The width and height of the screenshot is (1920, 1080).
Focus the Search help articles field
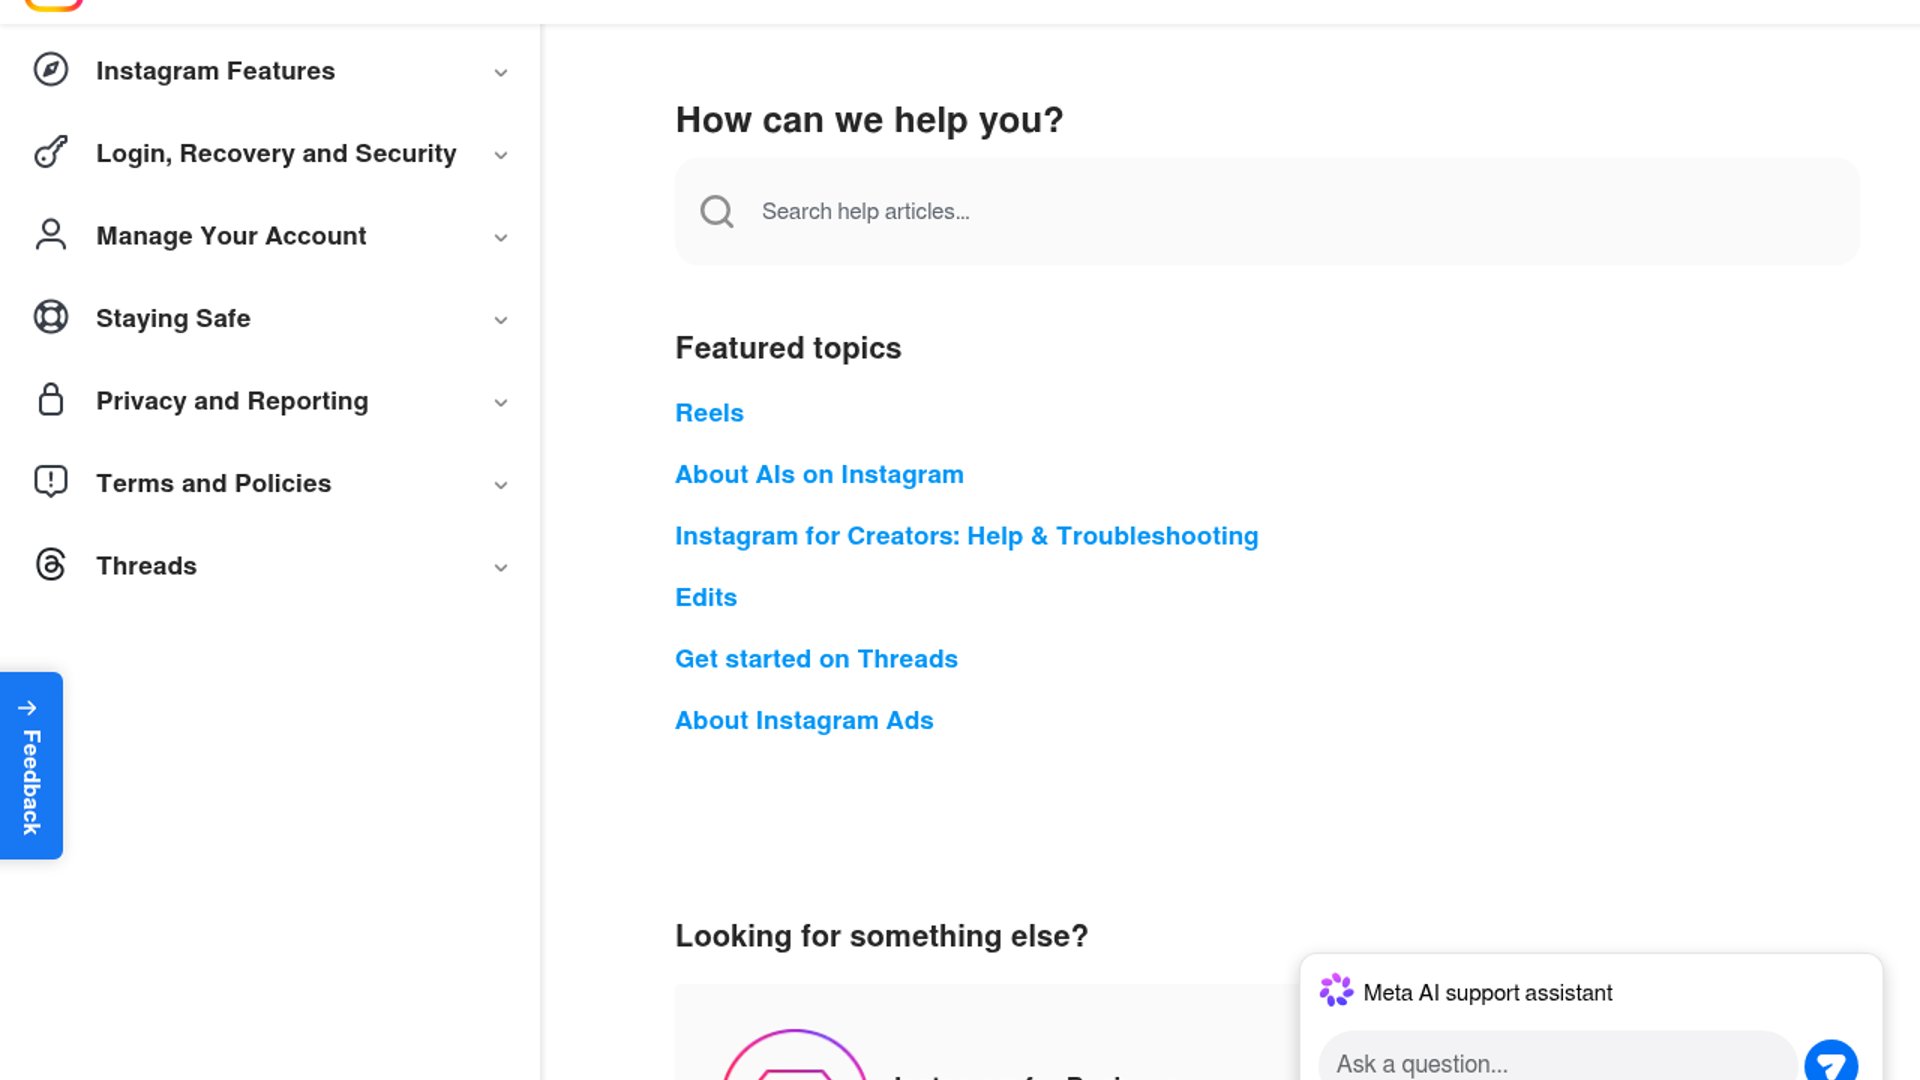tap(1267, 212)
